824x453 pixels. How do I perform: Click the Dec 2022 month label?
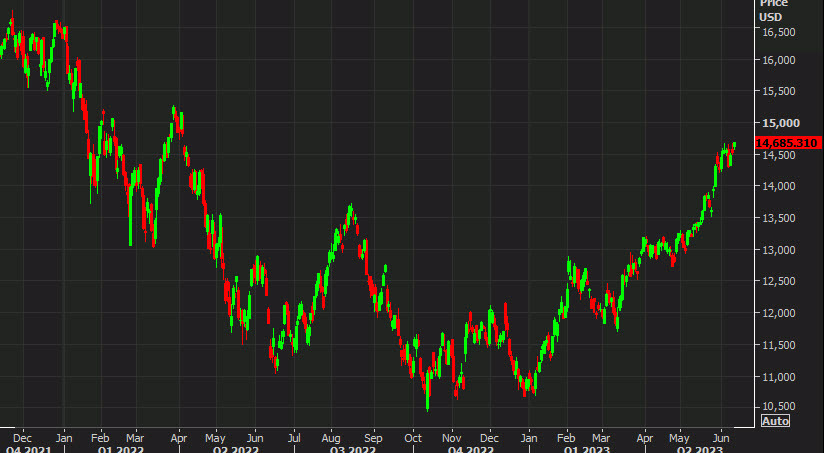[x=490, y=438]
